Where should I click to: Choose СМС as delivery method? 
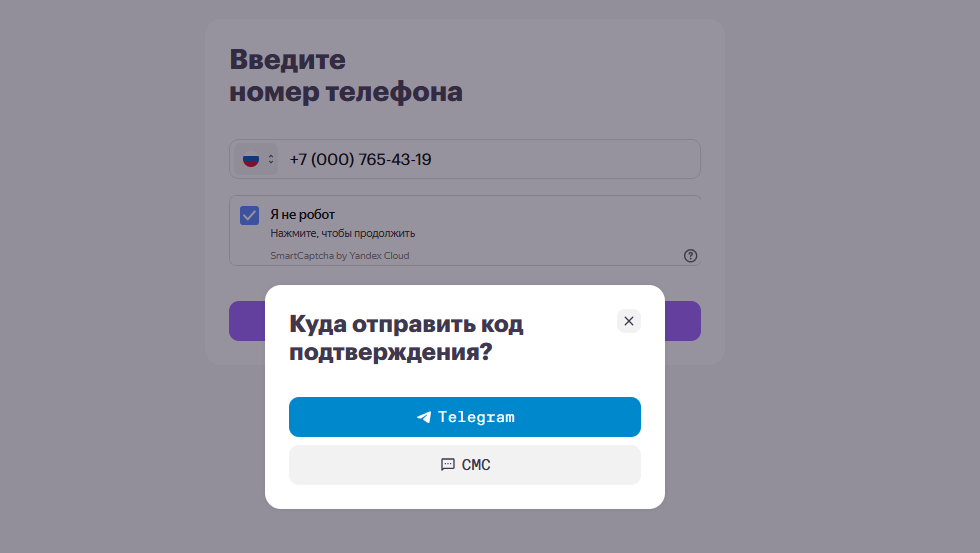(x=464, y=465)
